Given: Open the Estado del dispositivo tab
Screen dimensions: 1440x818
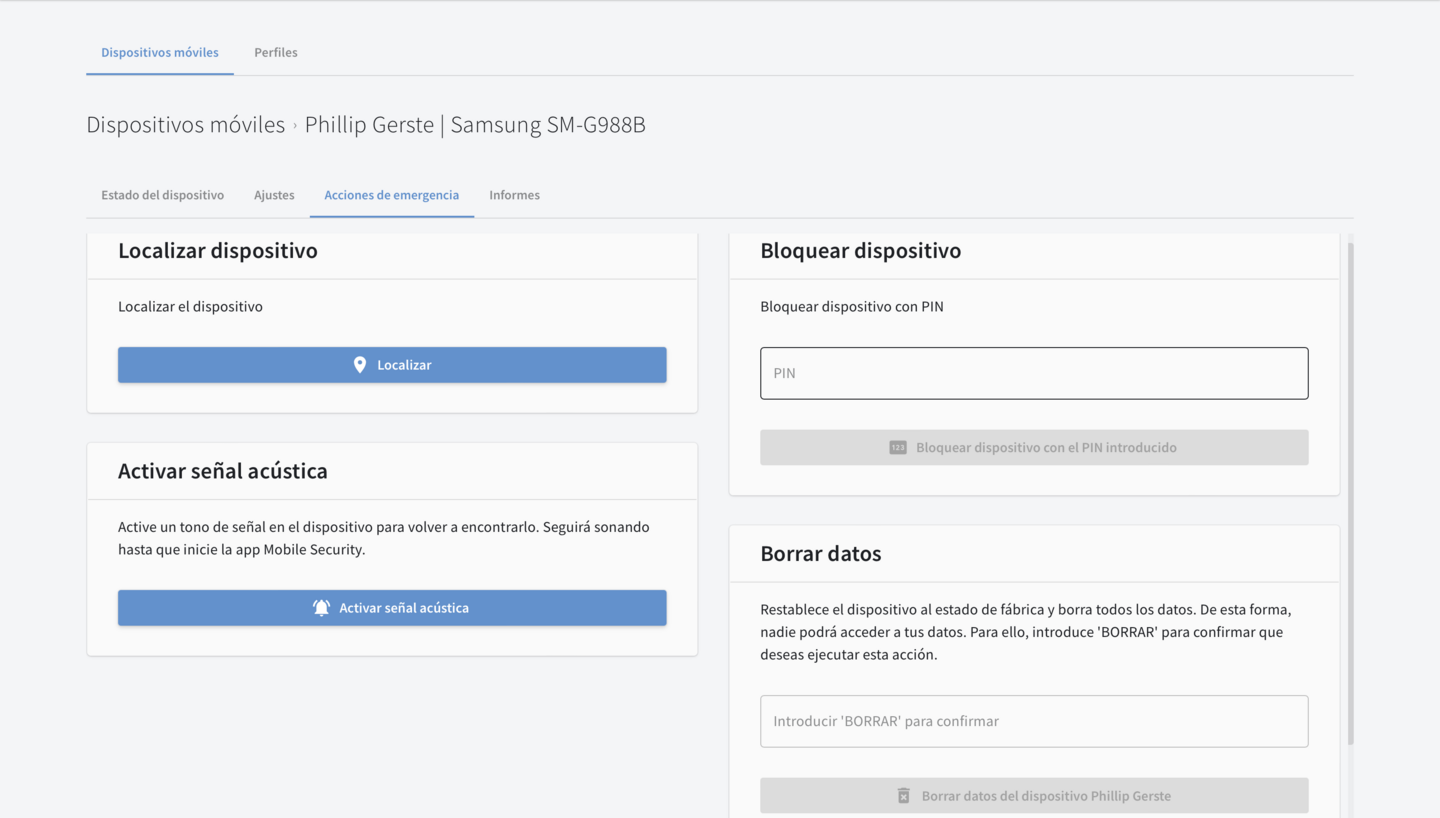Looking at the screenshot, I should pos(162,195).
